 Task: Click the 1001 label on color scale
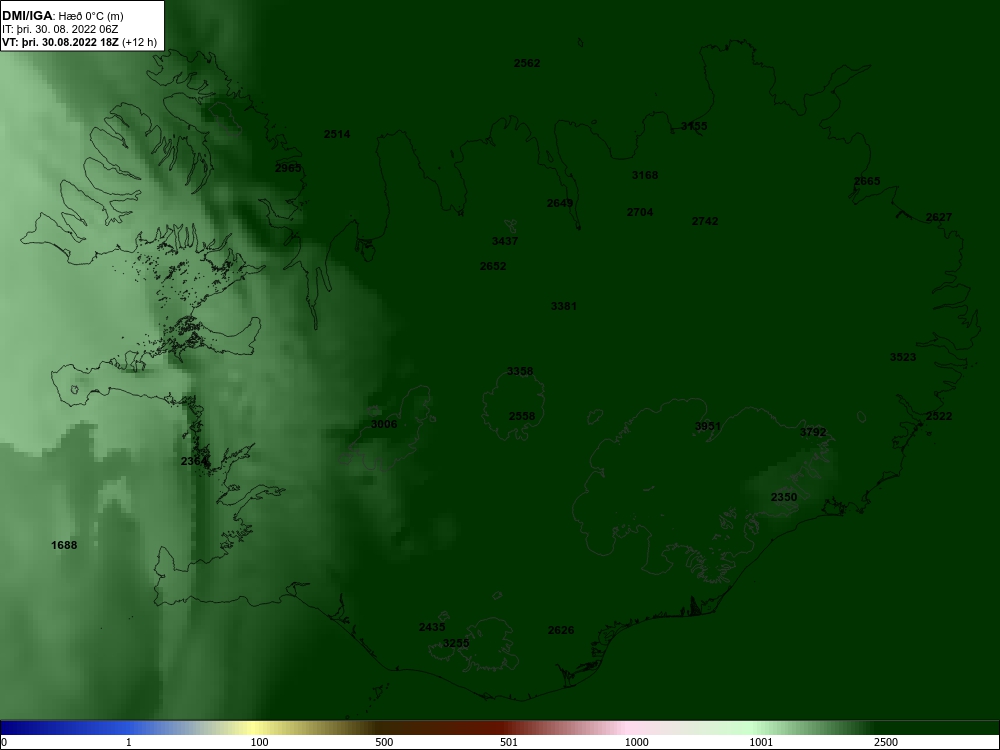click(x=761, y=742)
